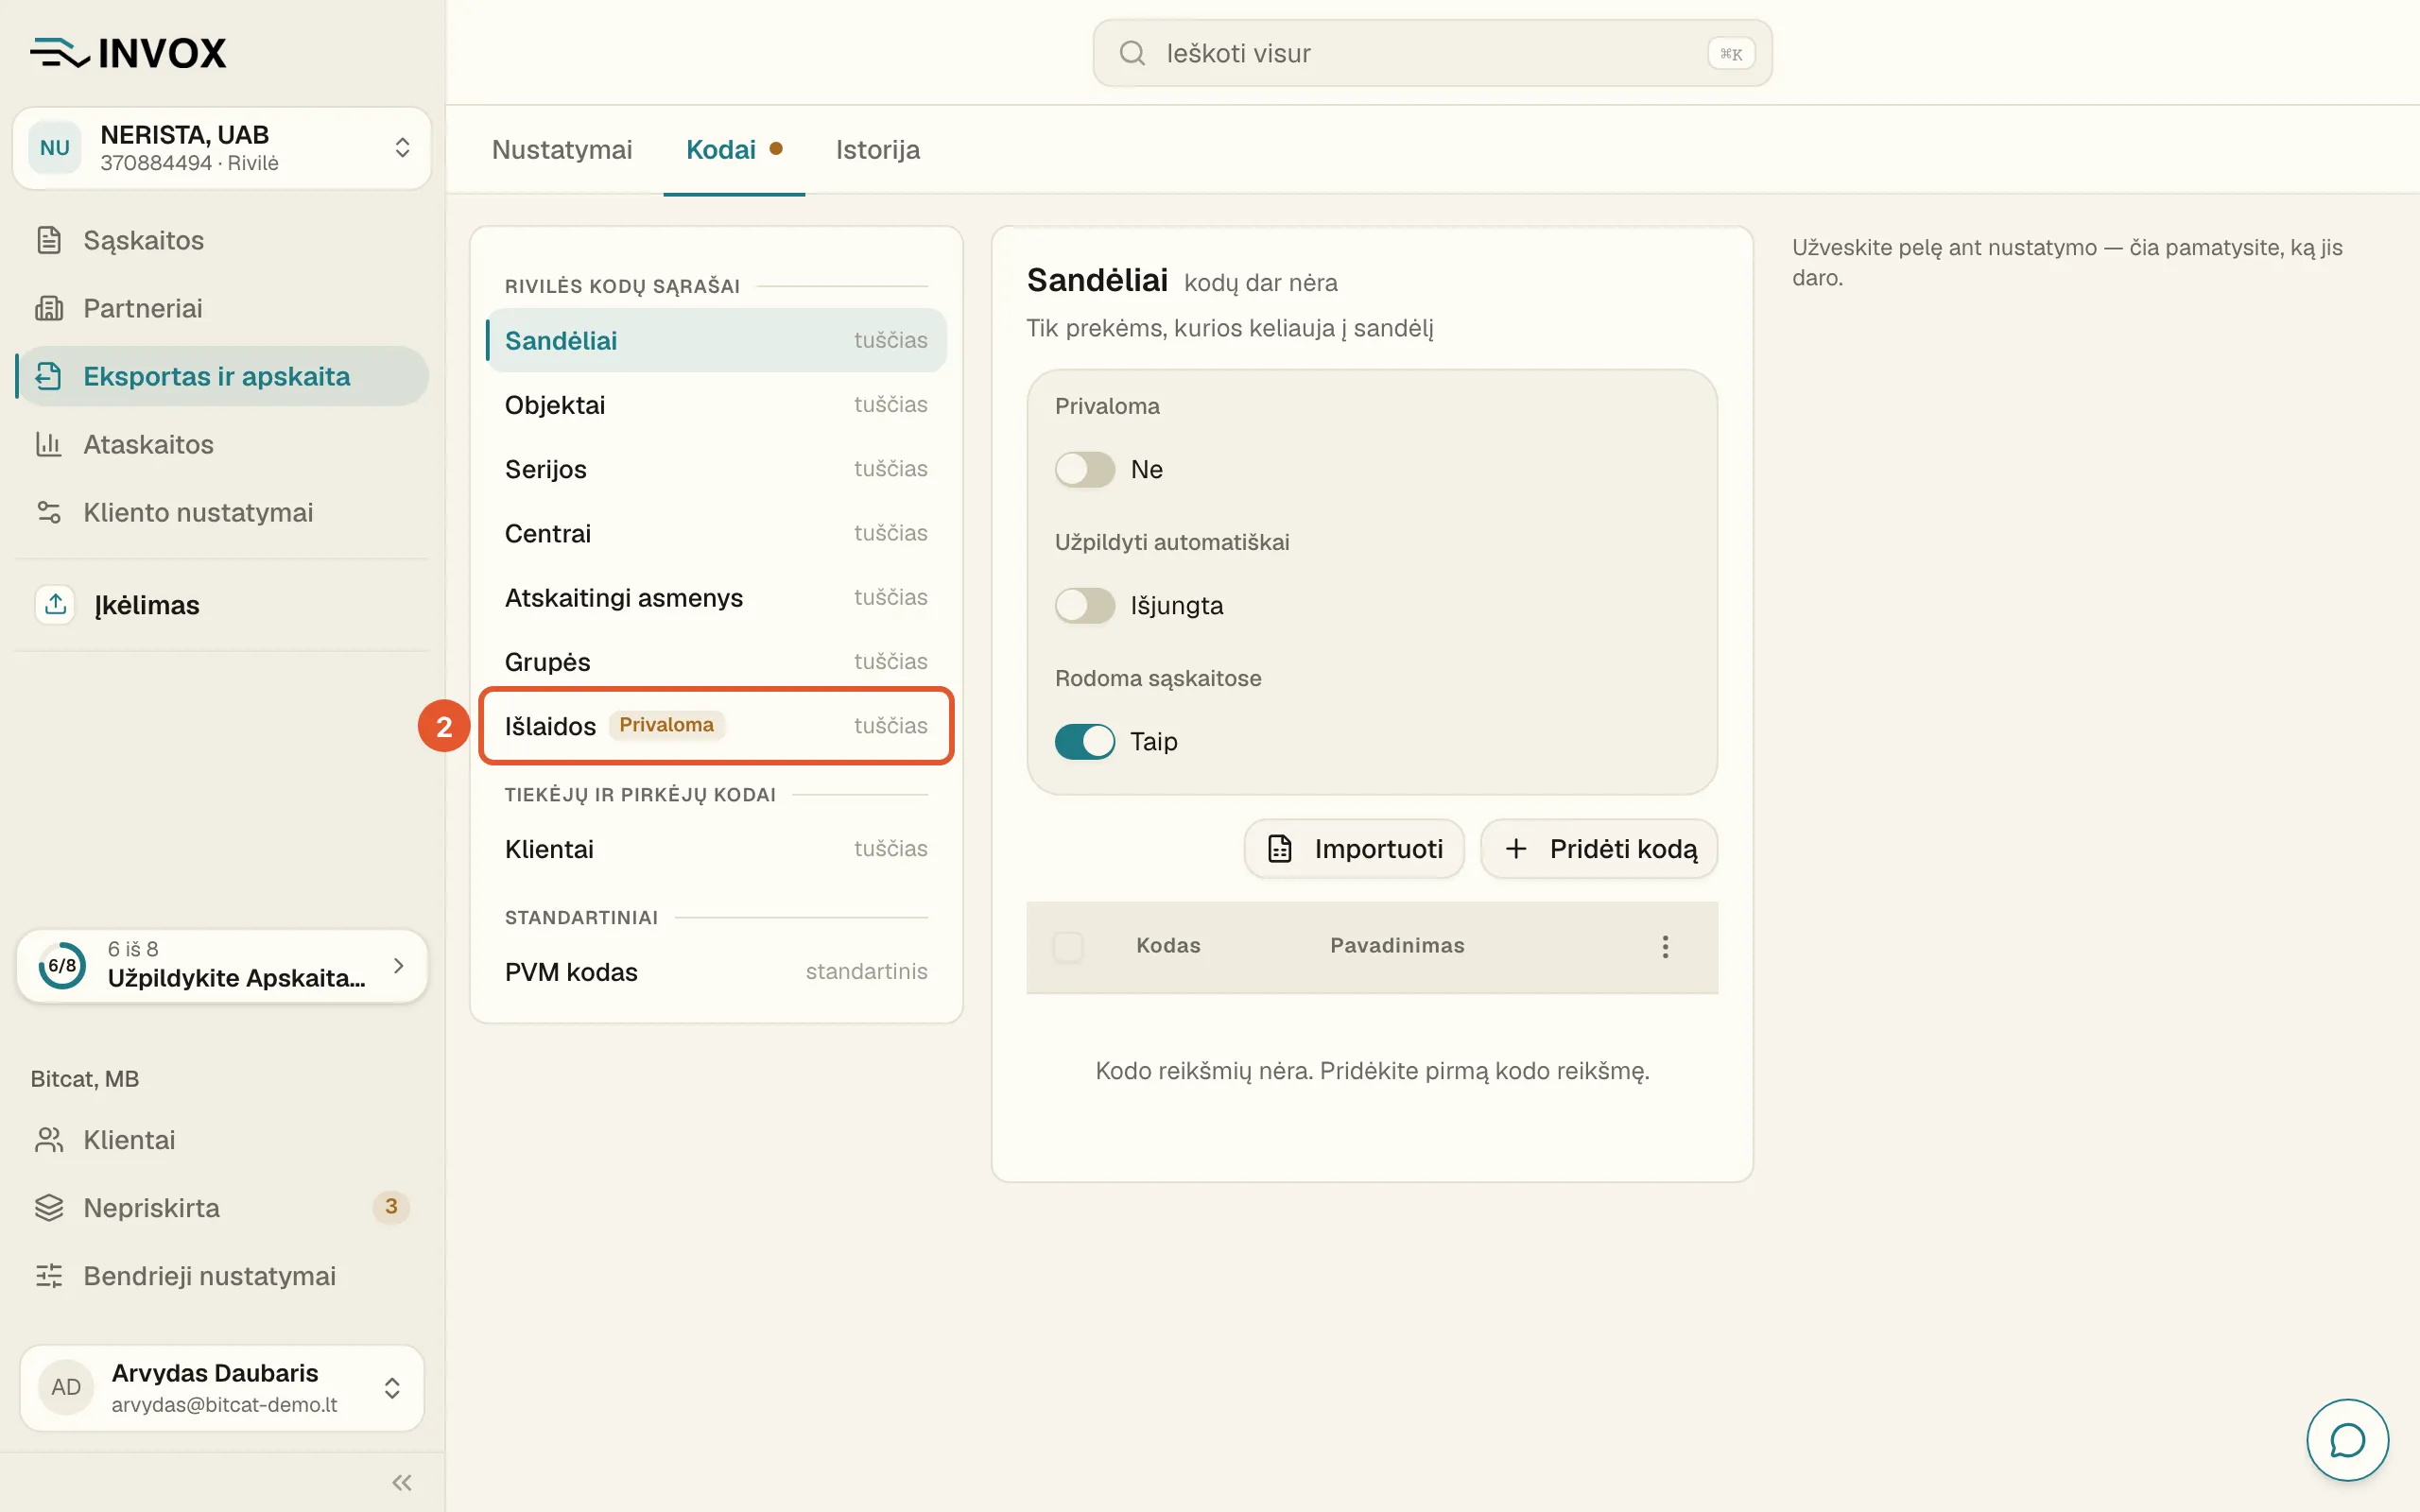2420x1512 pixels.
Task: Open Kliento nustatymai
Action: [x=222, y=512]
